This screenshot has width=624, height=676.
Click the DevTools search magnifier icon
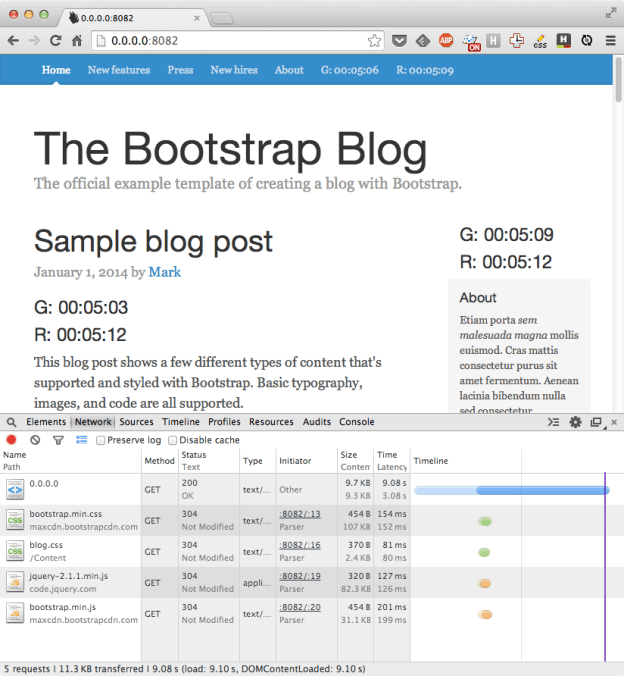[10, 423]
